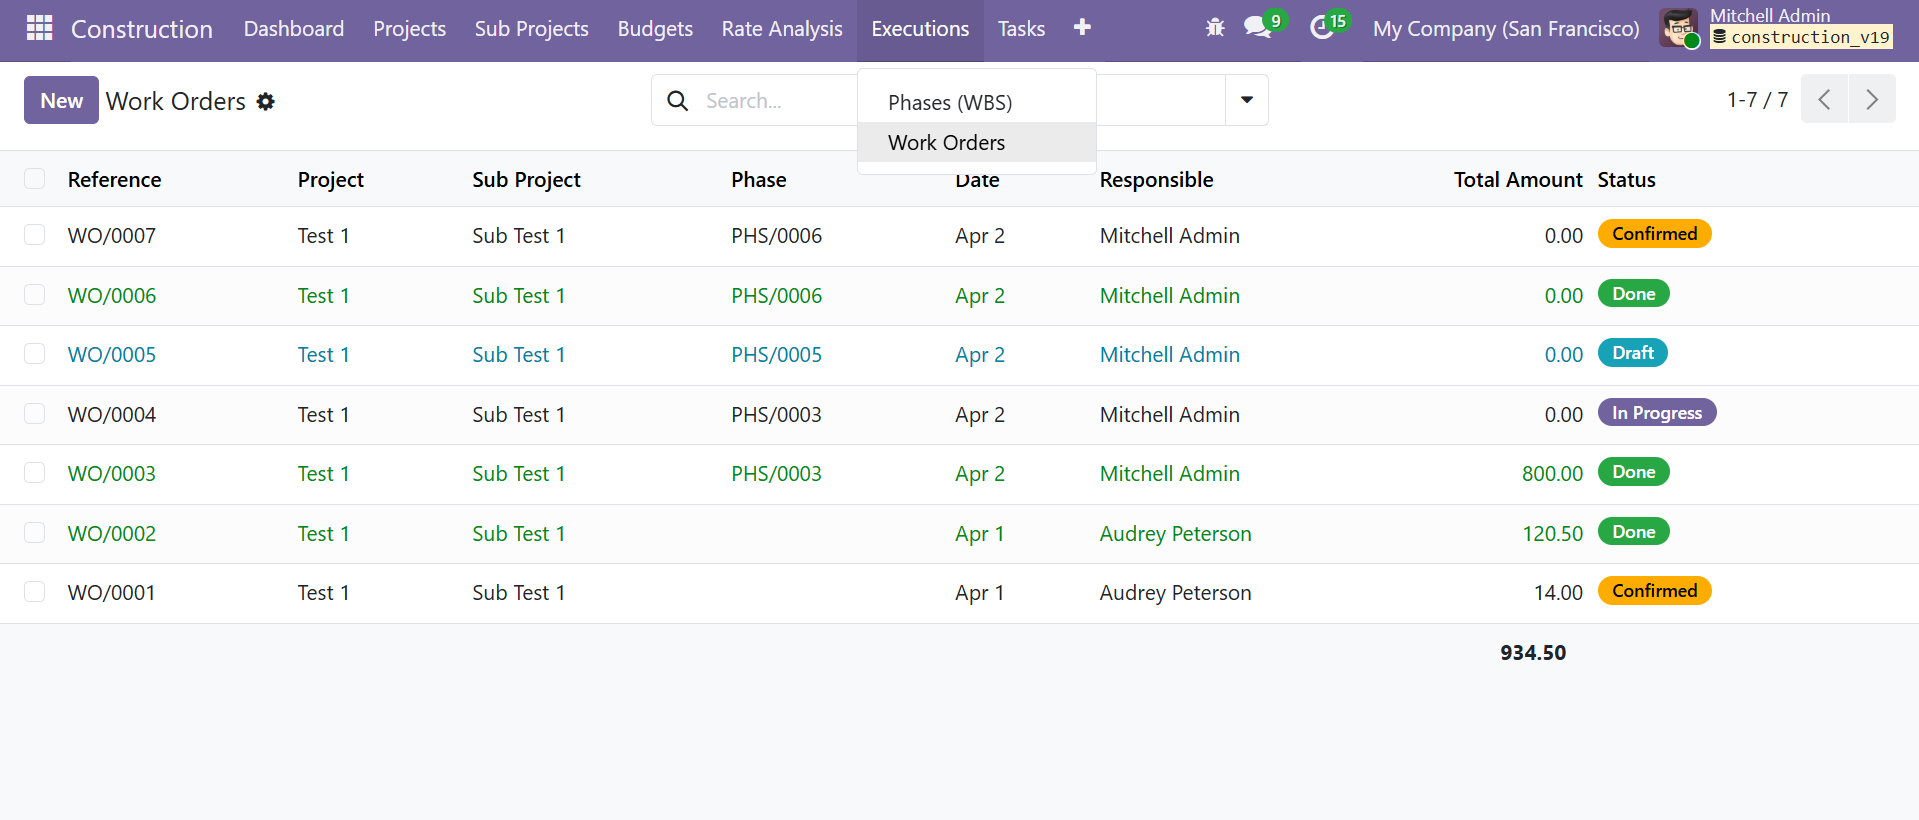Go to previous page arrow
1919x820 pixels.
click(1824, 99)
